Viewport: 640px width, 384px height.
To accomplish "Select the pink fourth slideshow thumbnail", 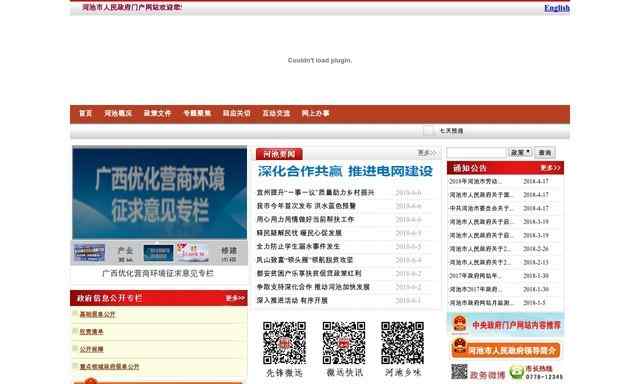I will pyautogui.click(x=192, y=253).
